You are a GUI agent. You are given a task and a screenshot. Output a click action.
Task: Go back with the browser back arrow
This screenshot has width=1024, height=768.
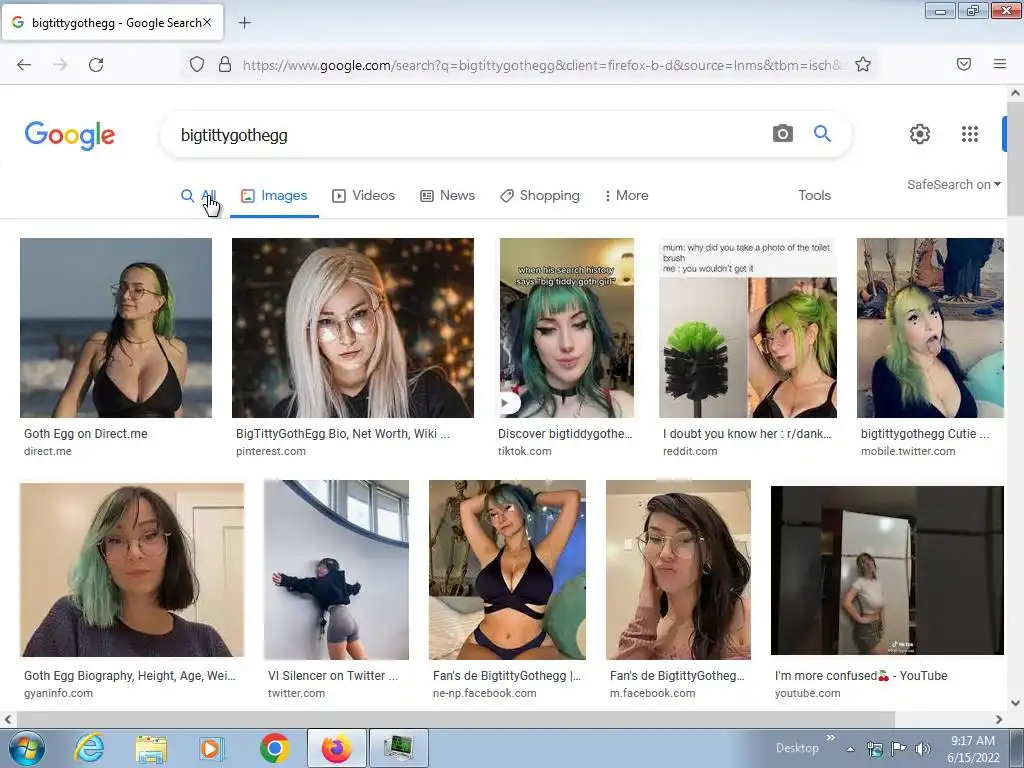[24, 65]
